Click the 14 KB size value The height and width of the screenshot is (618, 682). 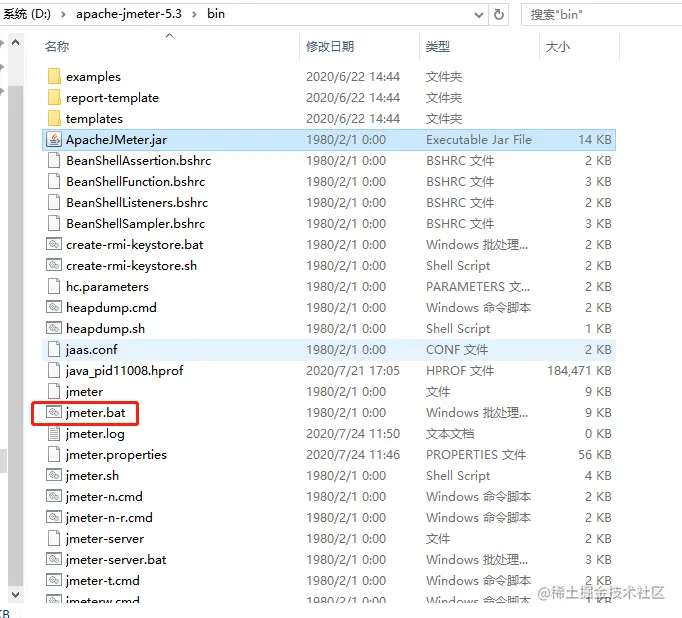(x=595, y=140)
